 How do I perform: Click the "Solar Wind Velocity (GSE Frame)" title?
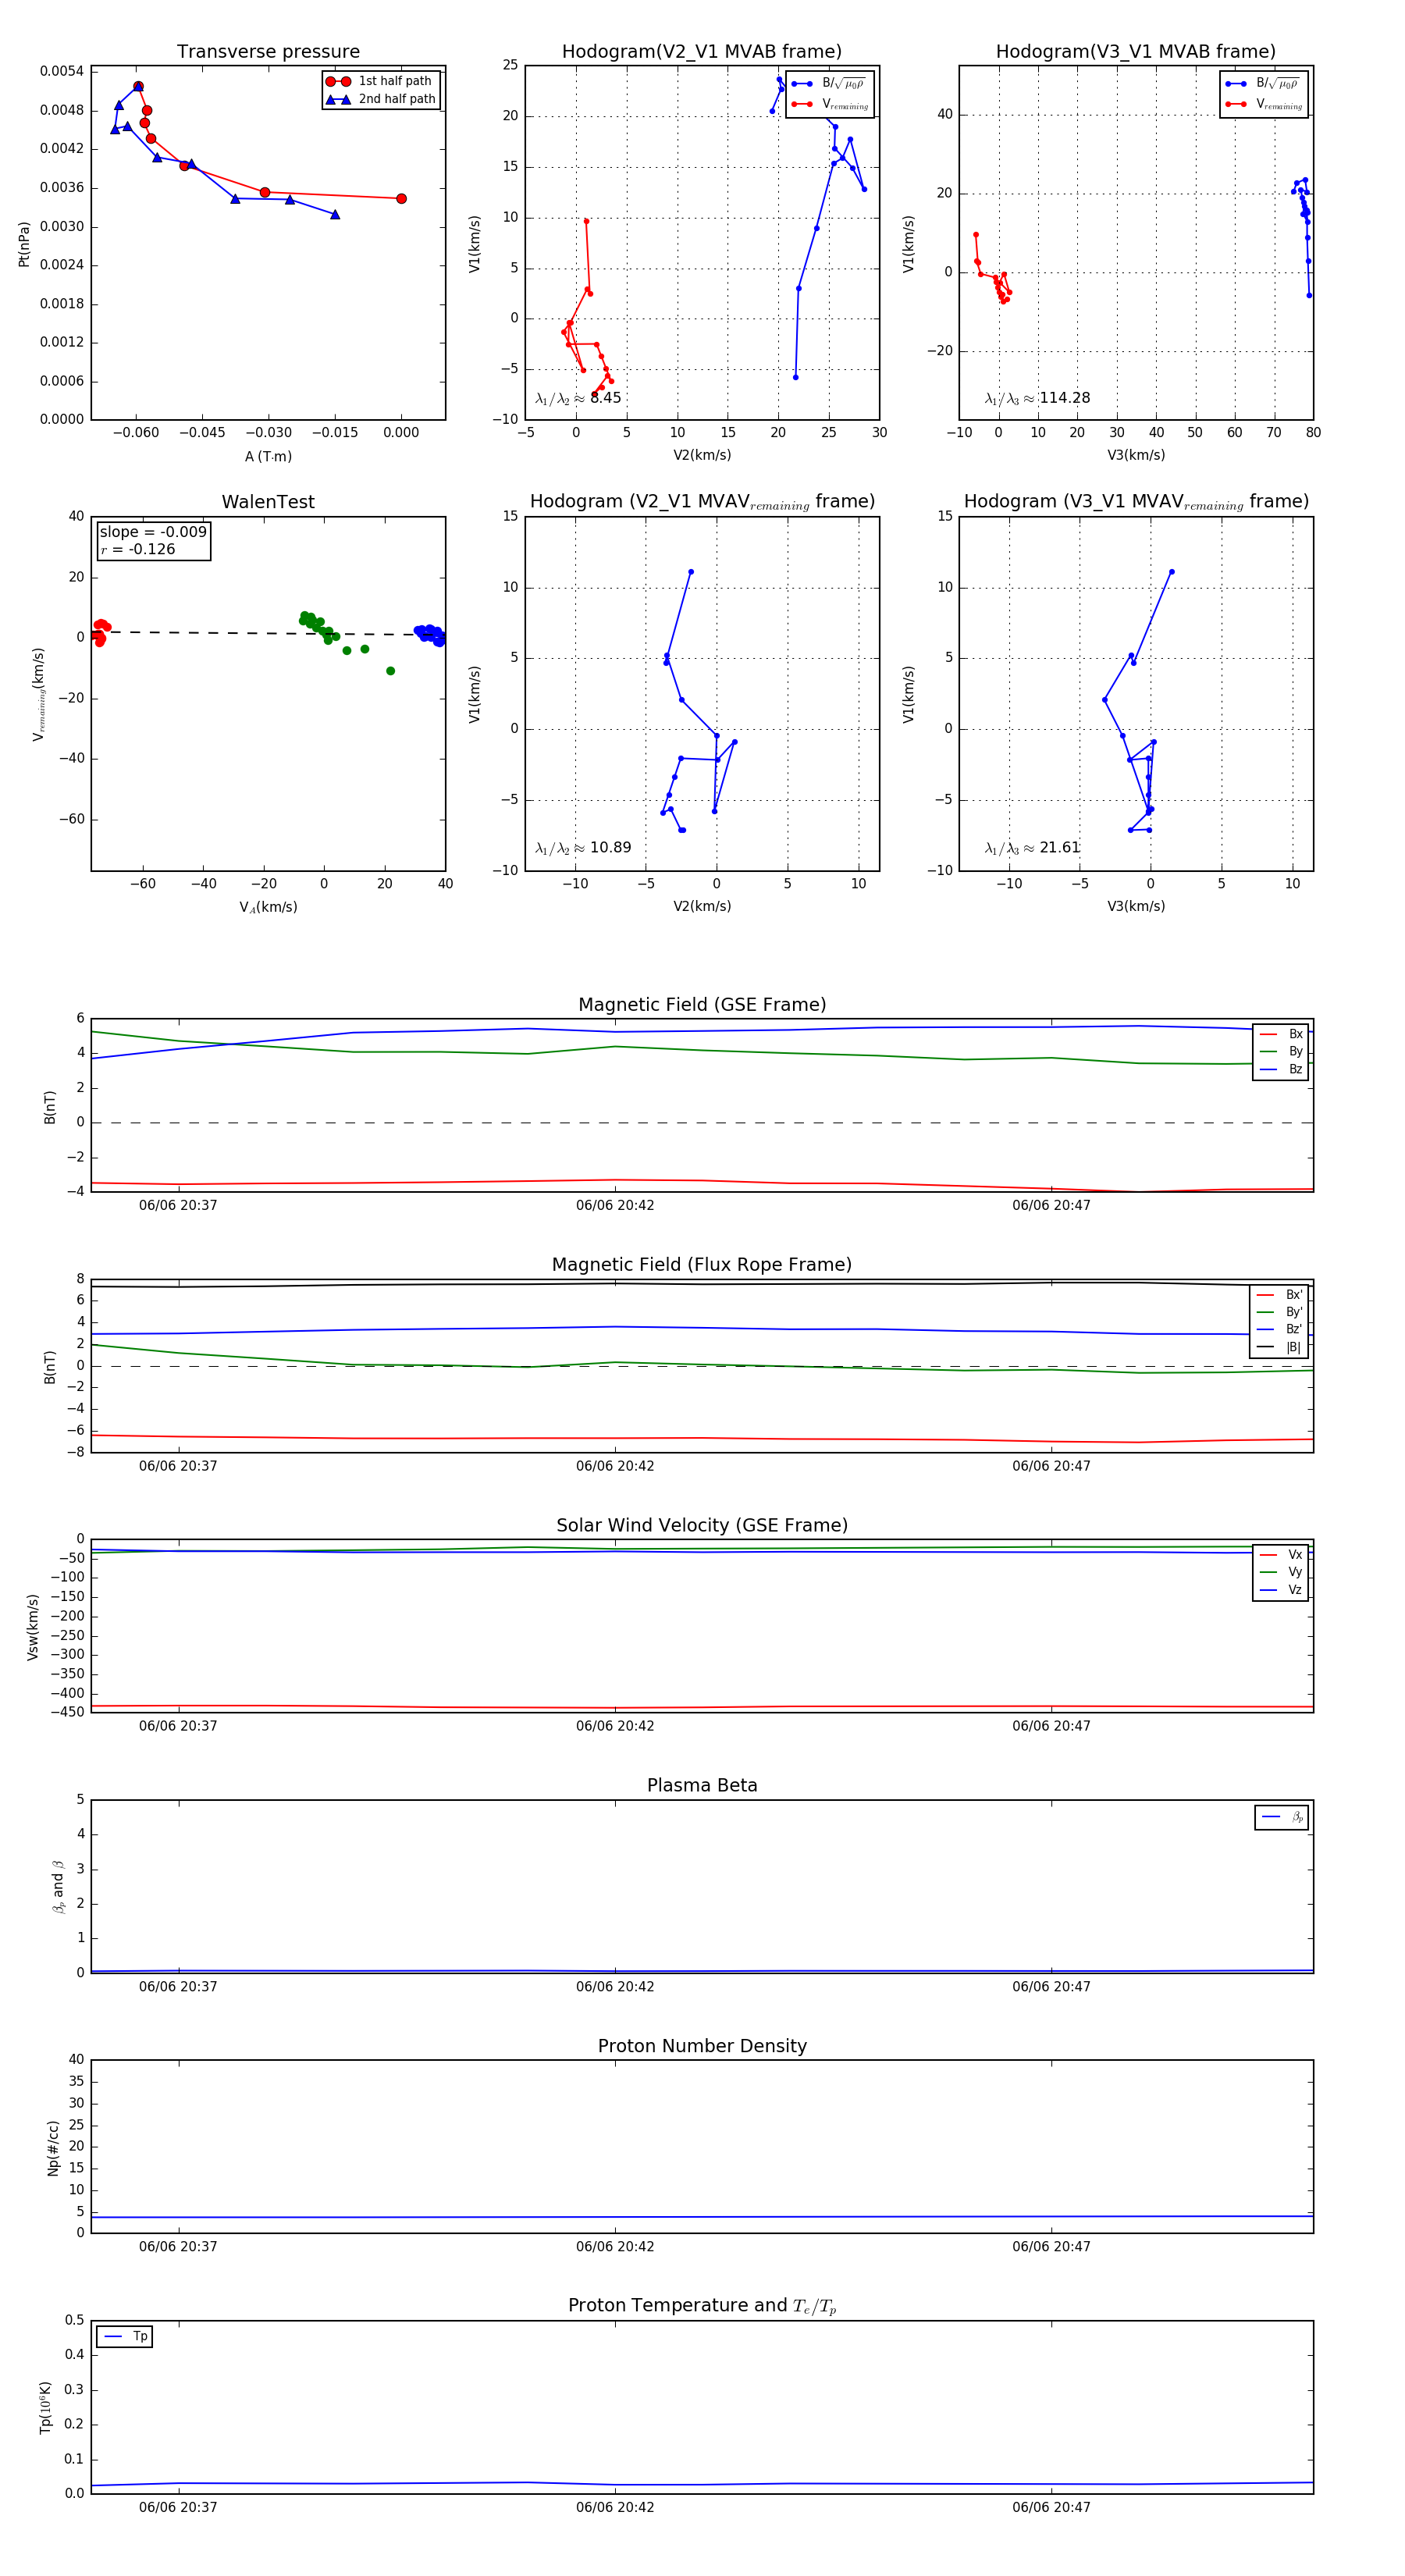click(701, 1526)
